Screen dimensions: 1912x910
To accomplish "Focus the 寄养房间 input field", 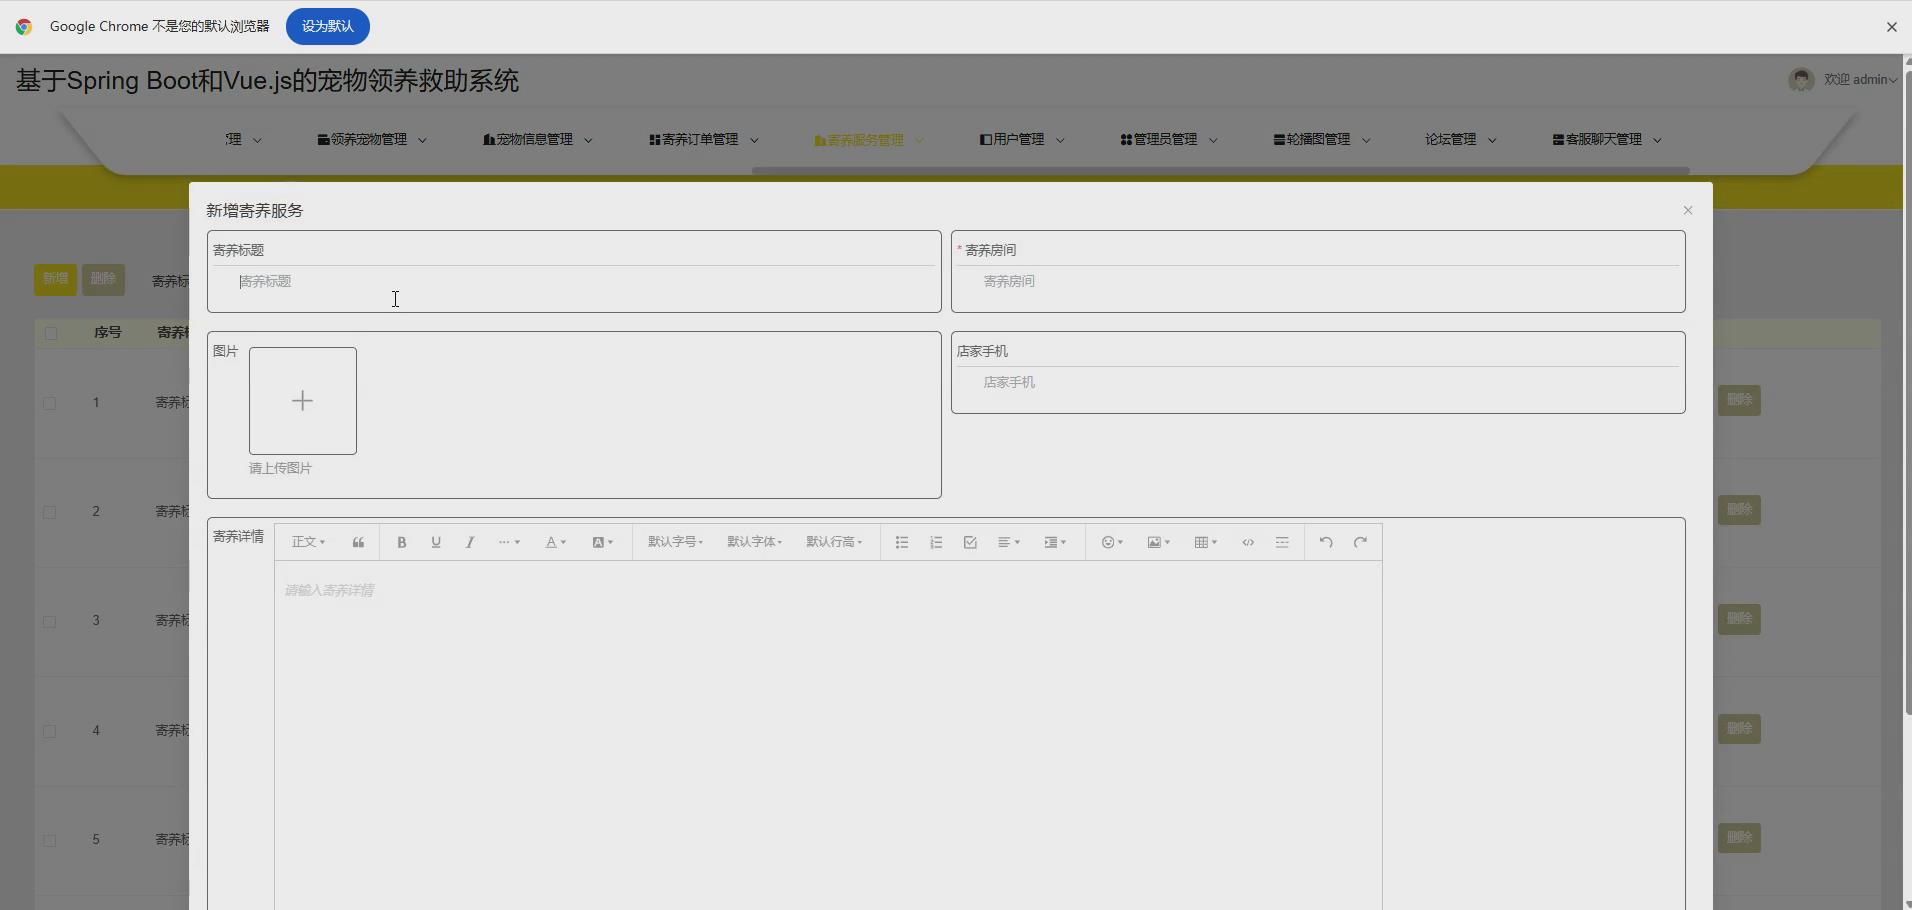I will click(1318, 282).
